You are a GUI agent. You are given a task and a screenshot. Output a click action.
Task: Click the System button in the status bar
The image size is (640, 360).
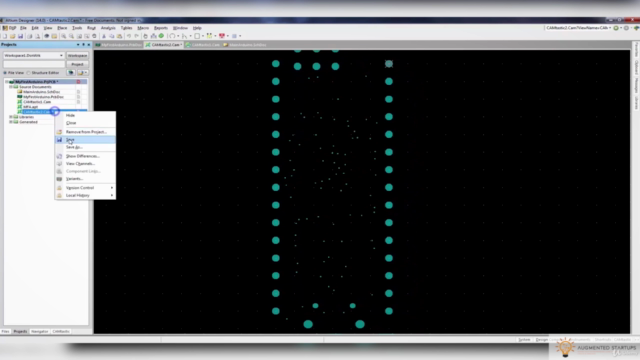(x=524, y=340)
